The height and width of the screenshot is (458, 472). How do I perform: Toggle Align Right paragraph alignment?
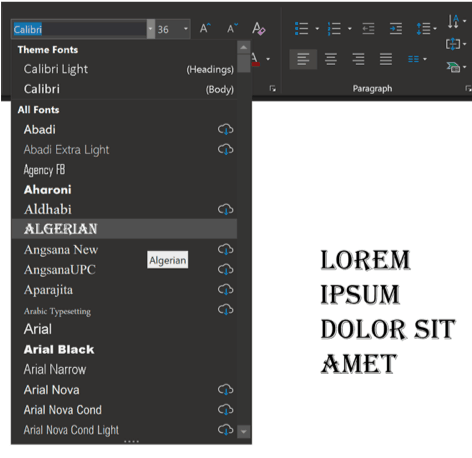click(x=358, y=59)
